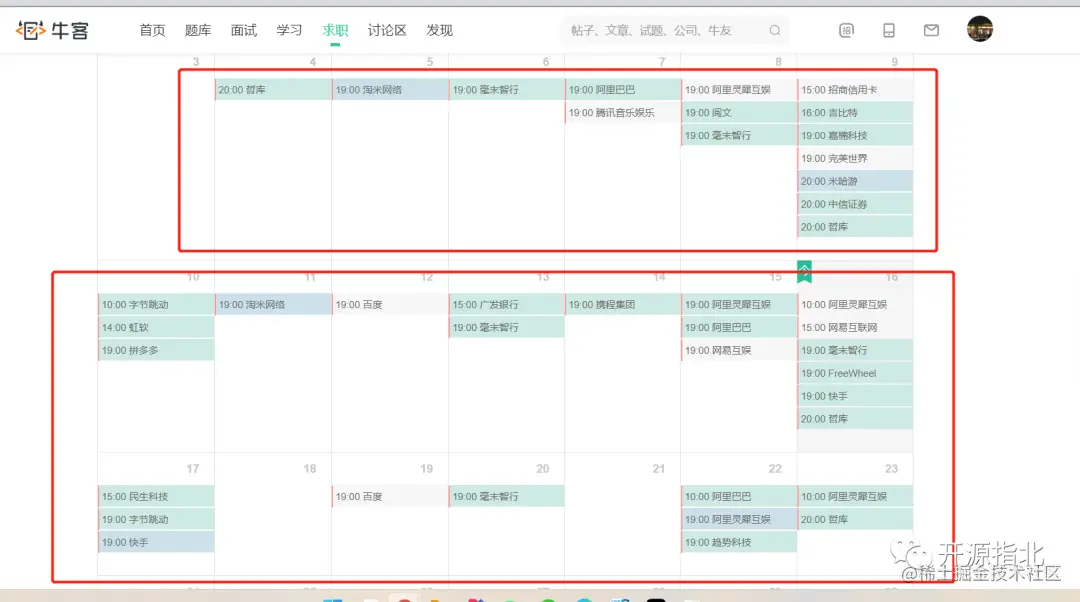Select the 19:00 完美世界 event
1080x602 pixels.
pyautogui.click(x=855, y=158)
